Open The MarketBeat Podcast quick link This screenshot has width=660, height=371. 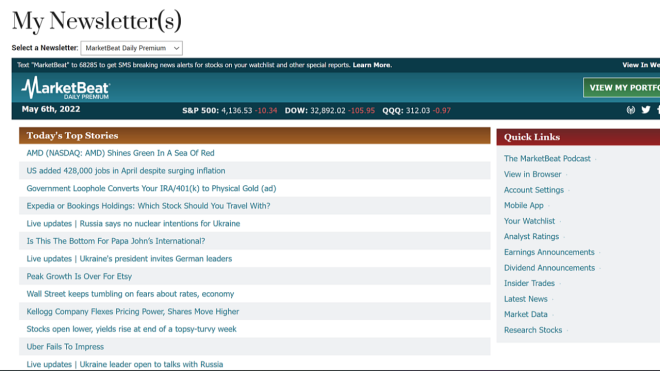click(547, 158)
